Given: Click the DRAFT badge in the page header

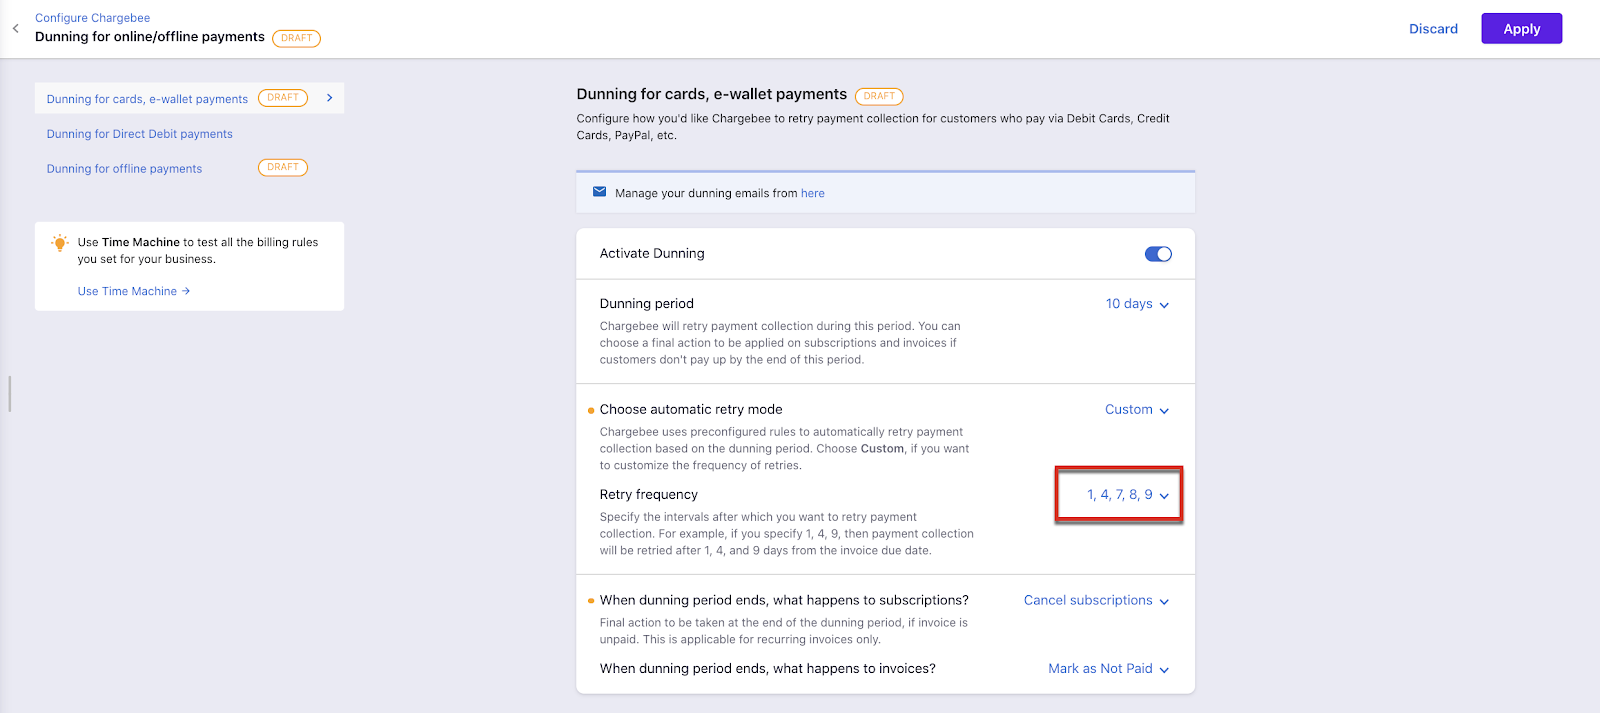Looking at the screenshot, I should pyautogui.click(x=296, y=39).
